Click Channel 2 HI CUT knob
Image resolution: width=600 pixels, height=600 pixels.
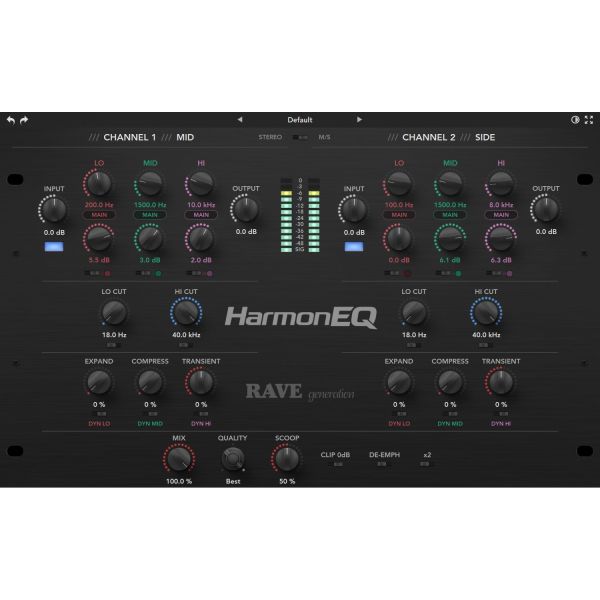coord(486,313)
